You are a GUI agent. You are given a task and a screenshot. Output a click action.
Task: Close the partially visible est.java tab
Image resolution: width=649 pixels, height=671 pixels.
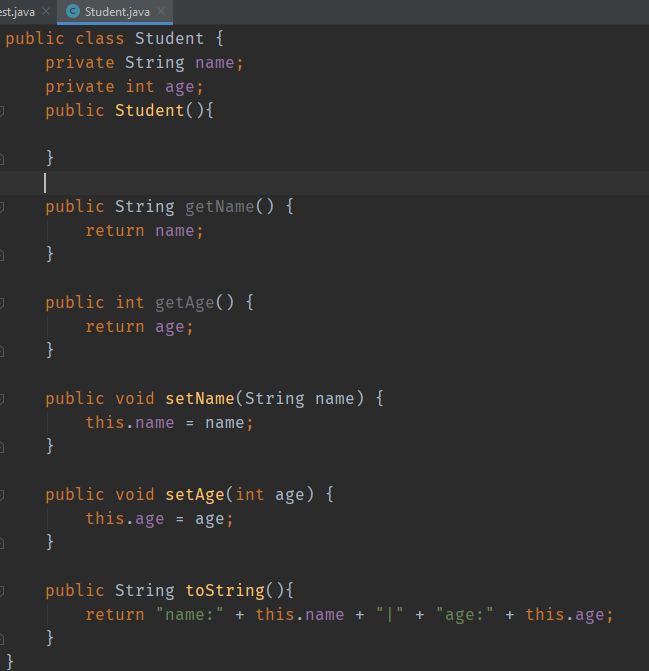point(46,12)
